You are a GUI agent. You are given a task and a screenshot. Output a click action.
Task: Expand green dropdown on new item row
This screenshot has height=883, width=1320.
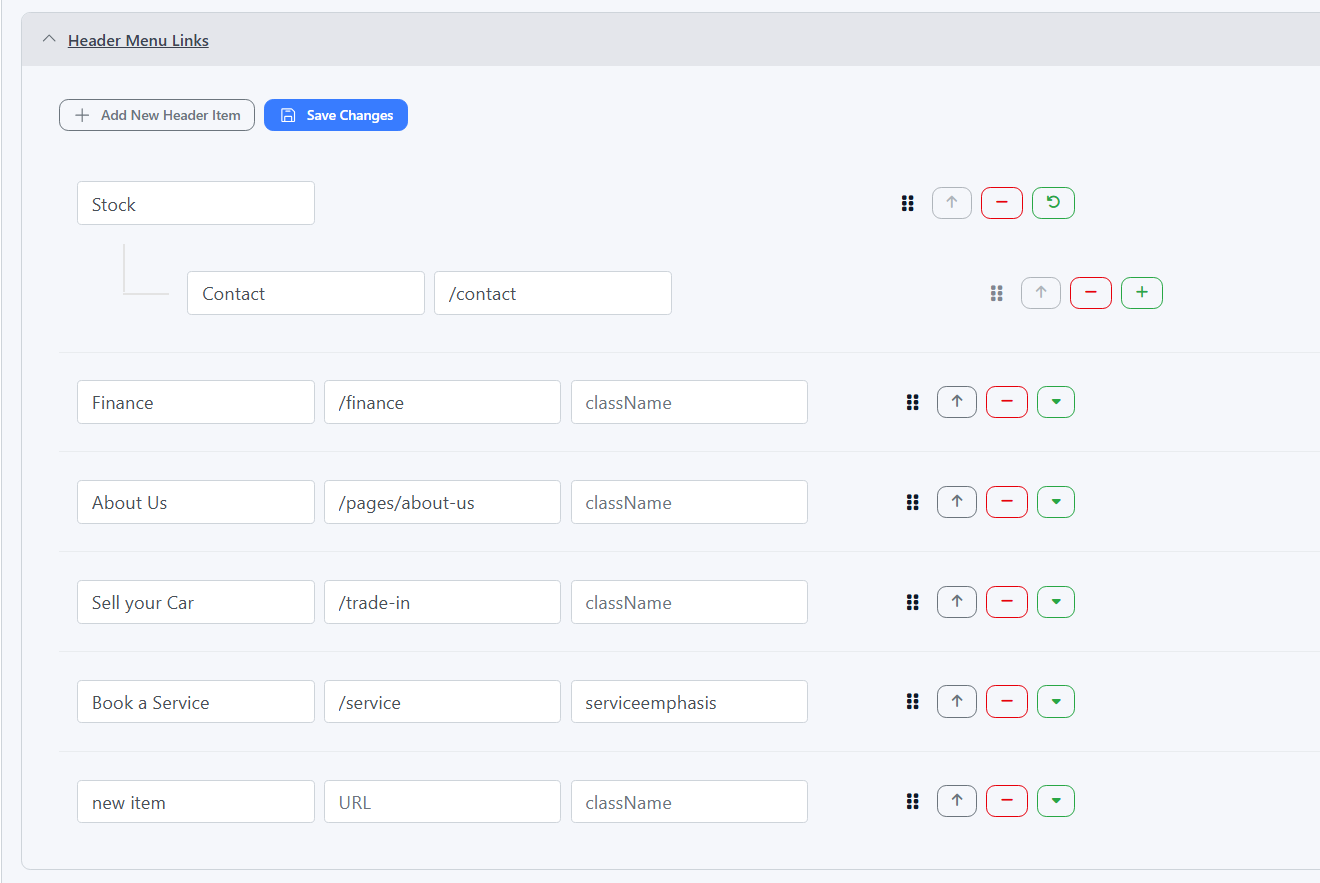[x=1055, y=801]
